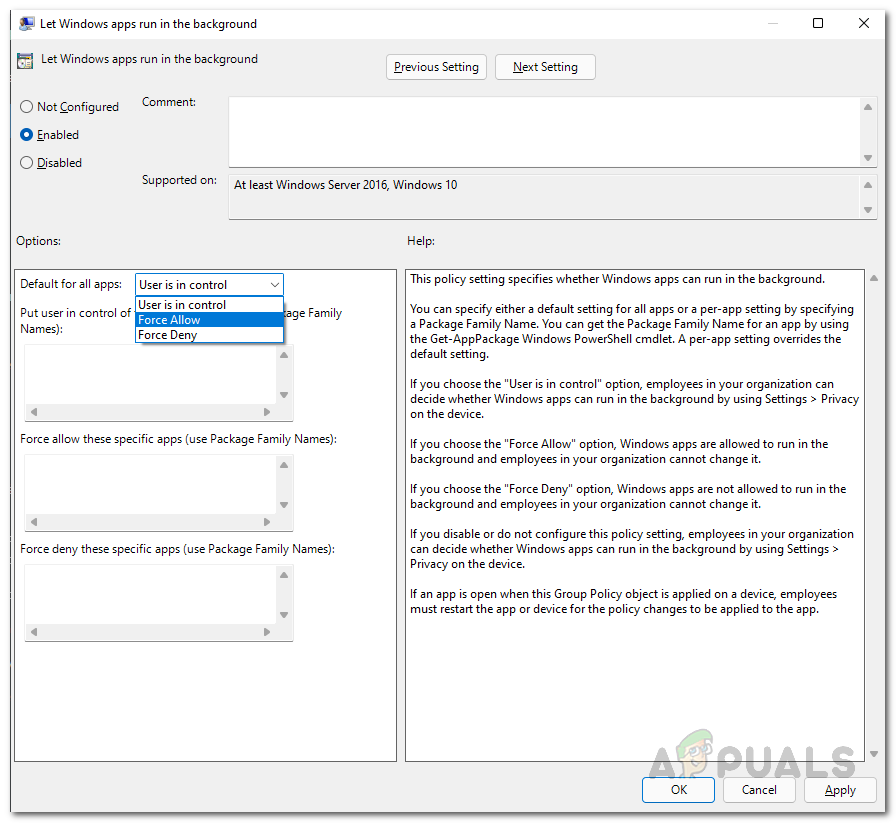Image resolution: width=896 pixels, height=823 pixels.
Task: Click the 'Default for all apps:' label
Action: coord(71,284)
